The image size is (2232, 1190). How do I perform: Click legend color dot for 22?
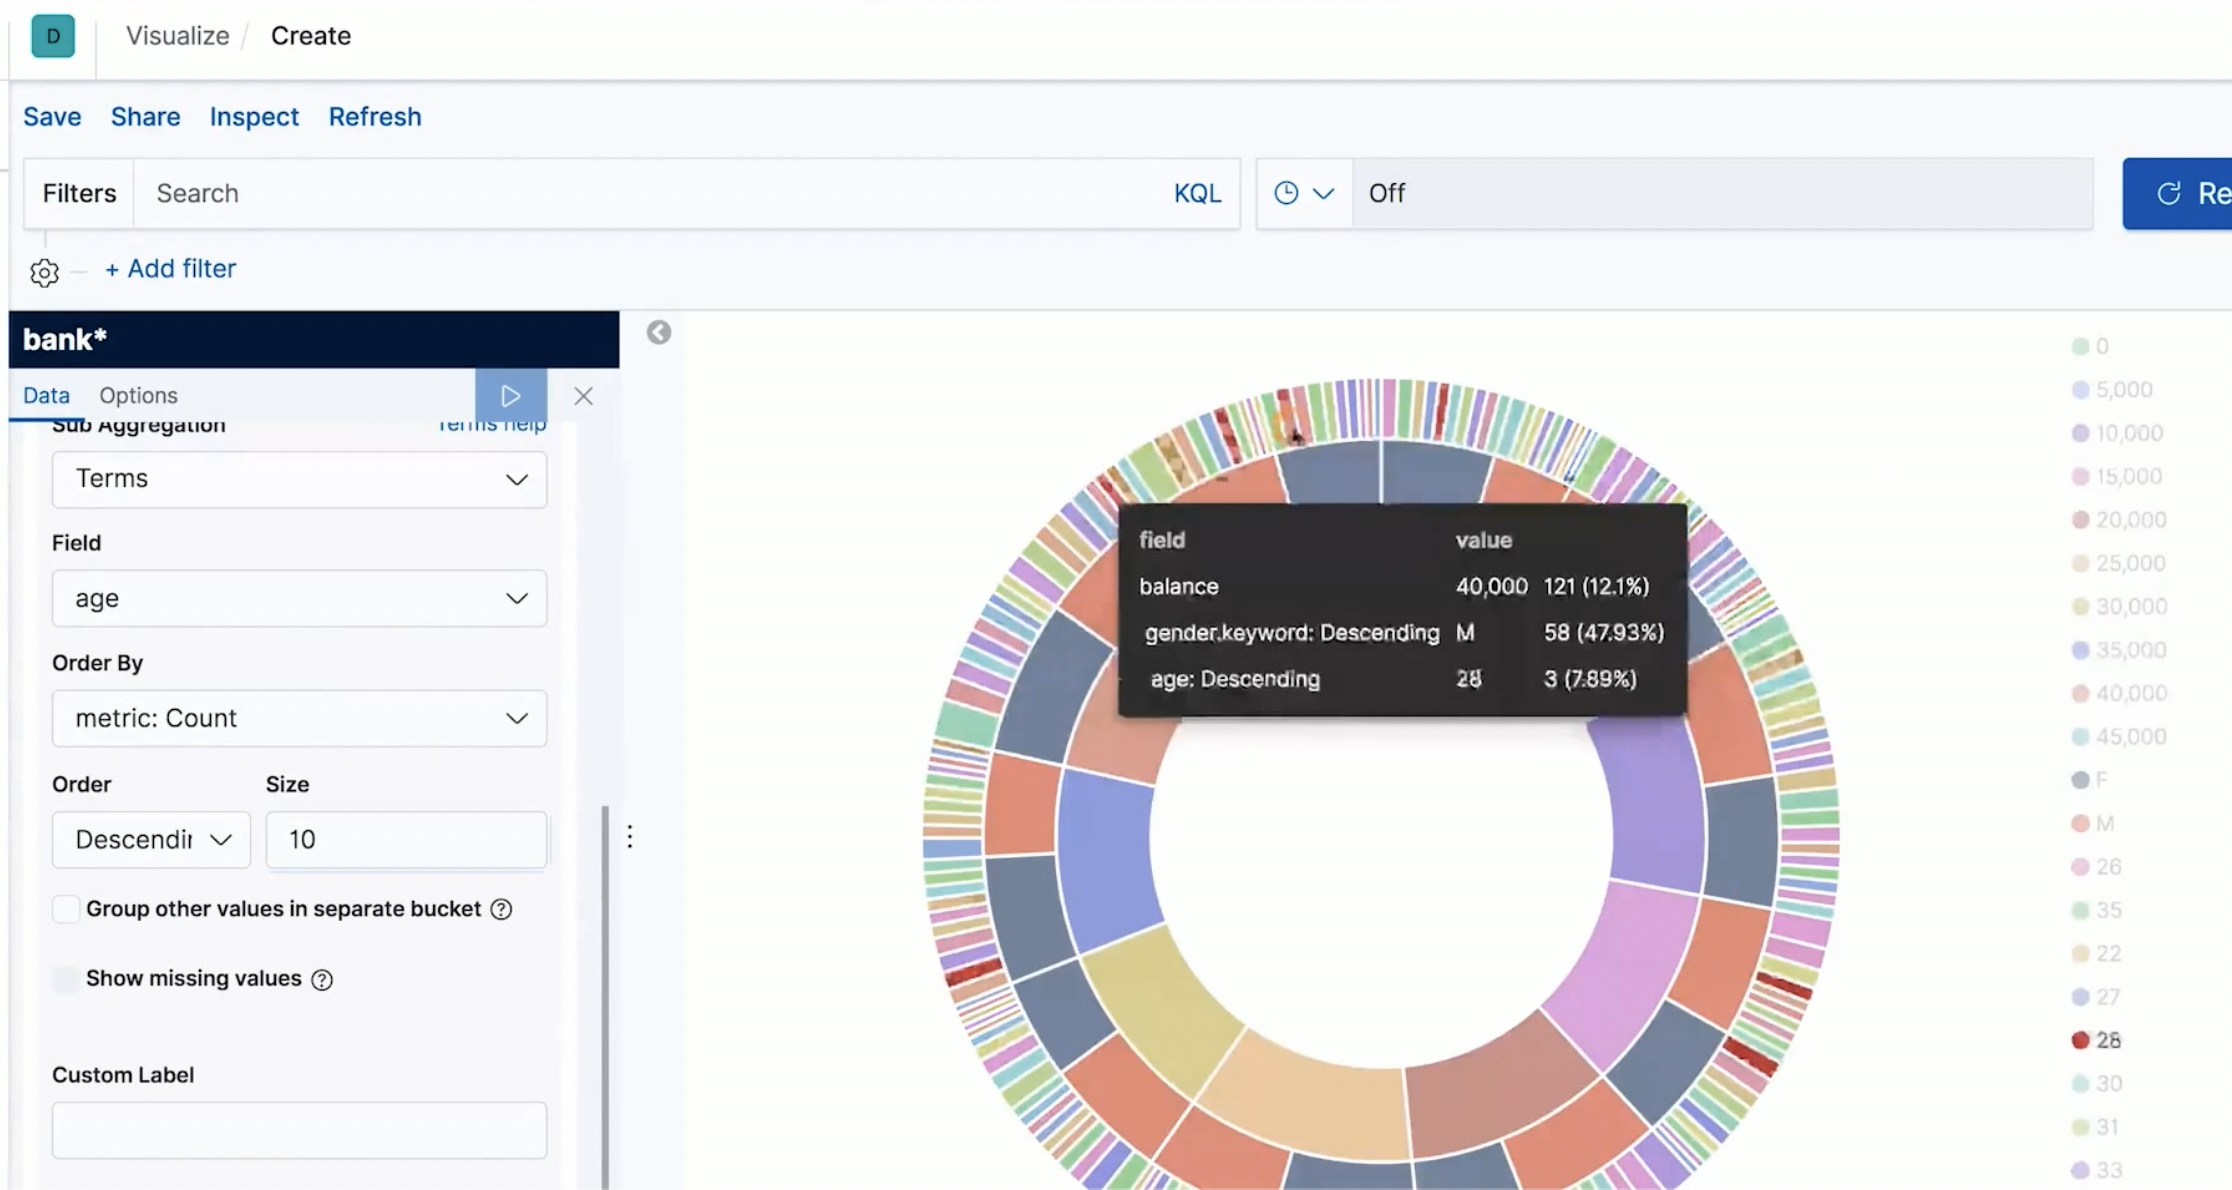coord(2080,954)
